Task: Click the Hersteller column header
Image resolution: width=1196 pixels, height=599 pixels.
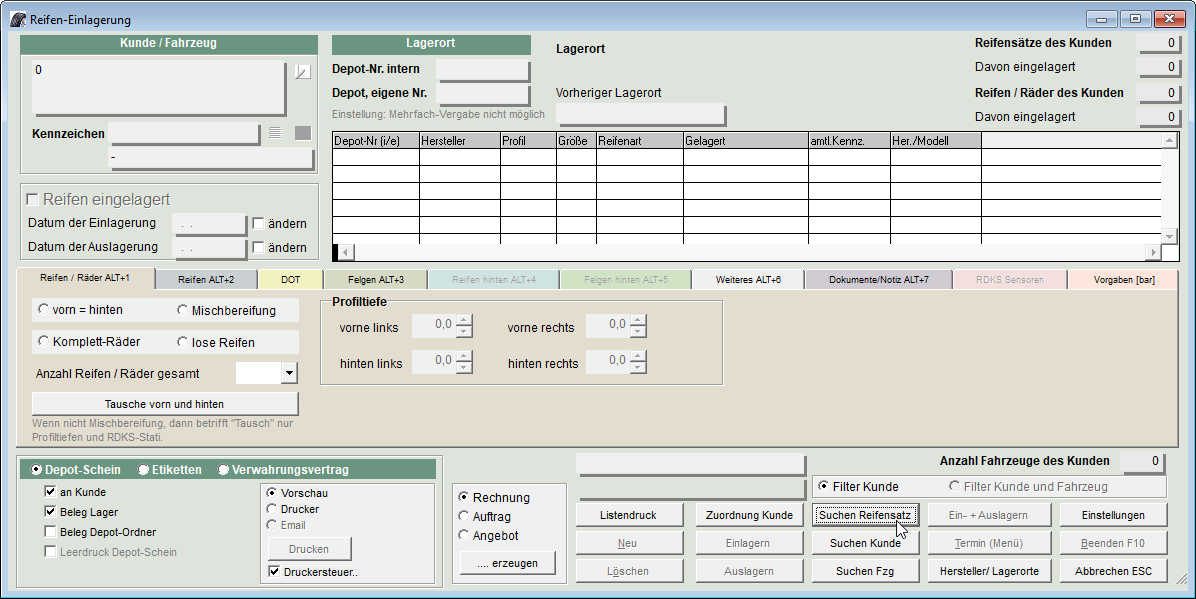Action: point(460,140)
